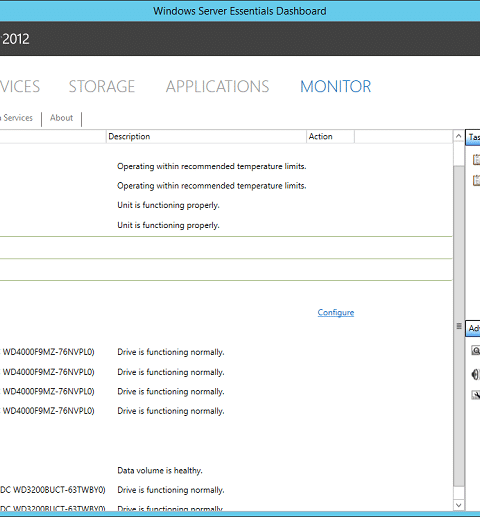Click the vertical scrollbar thumb grip
Viewport: 480px width, 517px height.
pos(459,326)
